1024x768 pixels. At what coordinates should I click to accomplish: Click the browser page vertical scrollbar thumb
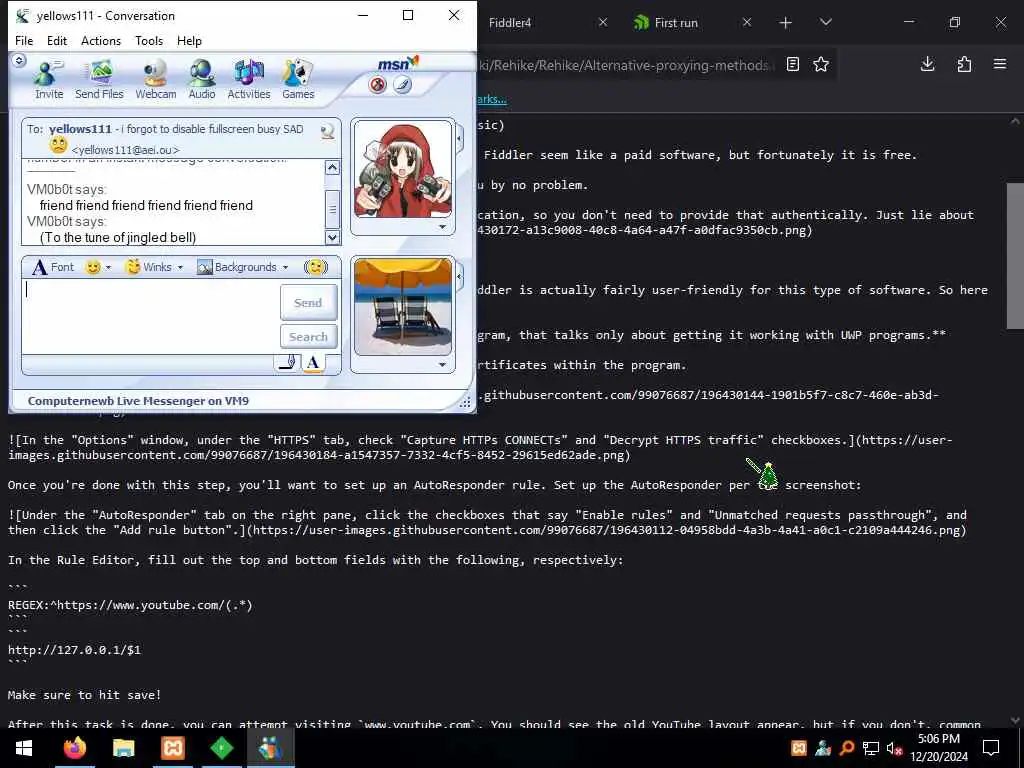pos(1015,257)
